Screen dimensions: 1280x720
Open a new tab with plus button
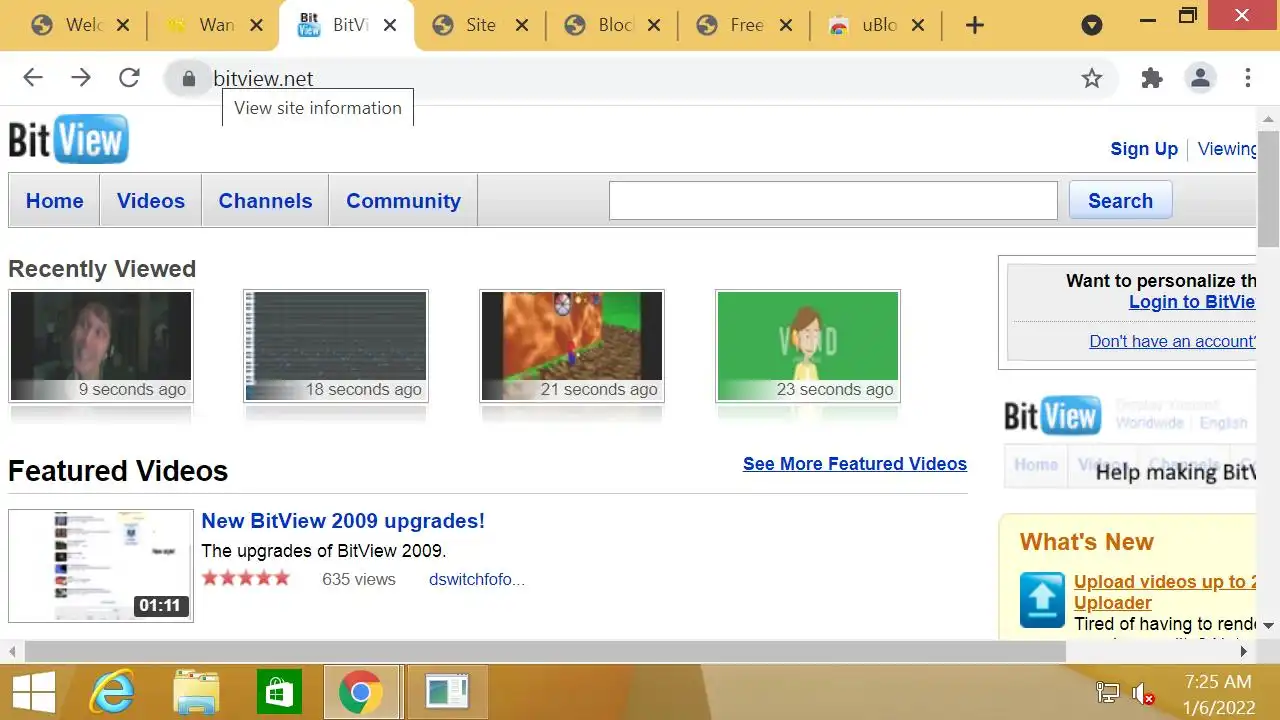(x=975, y=26)
